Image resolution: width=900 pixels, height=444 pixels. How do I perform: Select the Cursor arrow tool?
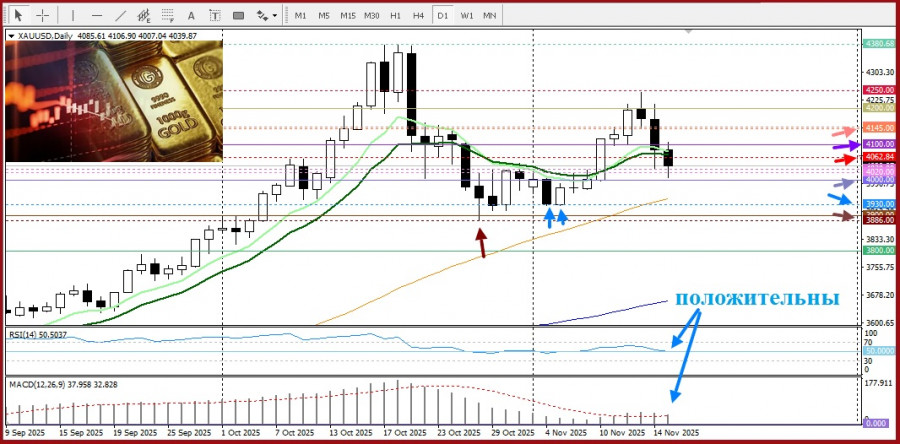click(19, 16)
